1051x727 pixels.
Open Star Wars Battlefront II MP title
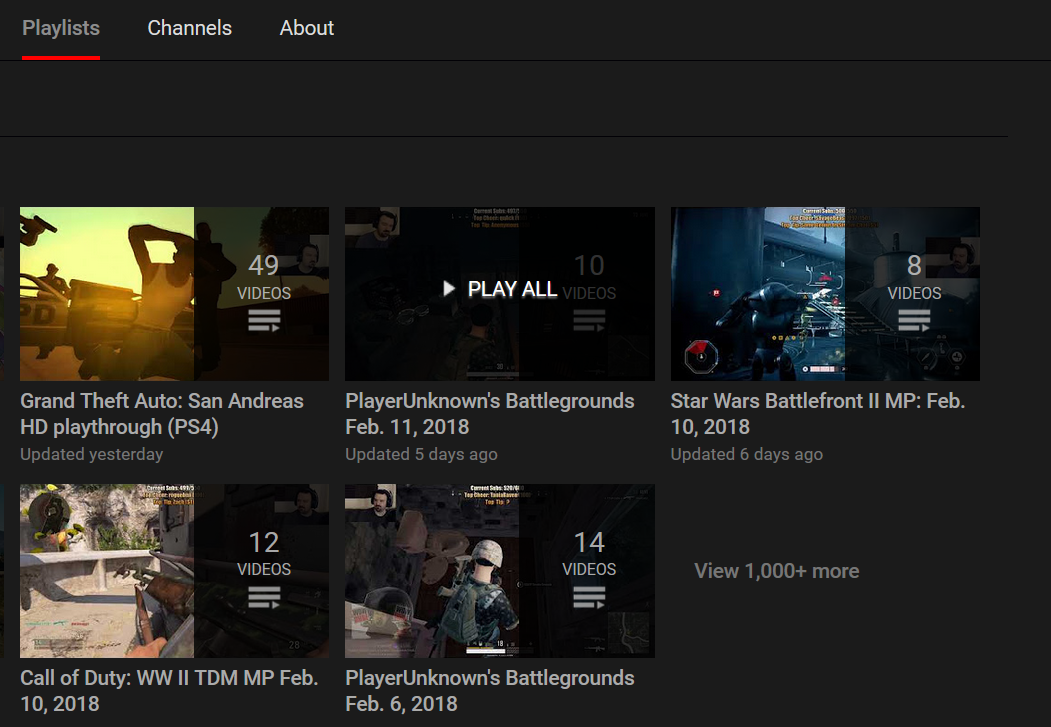point(818,413)
